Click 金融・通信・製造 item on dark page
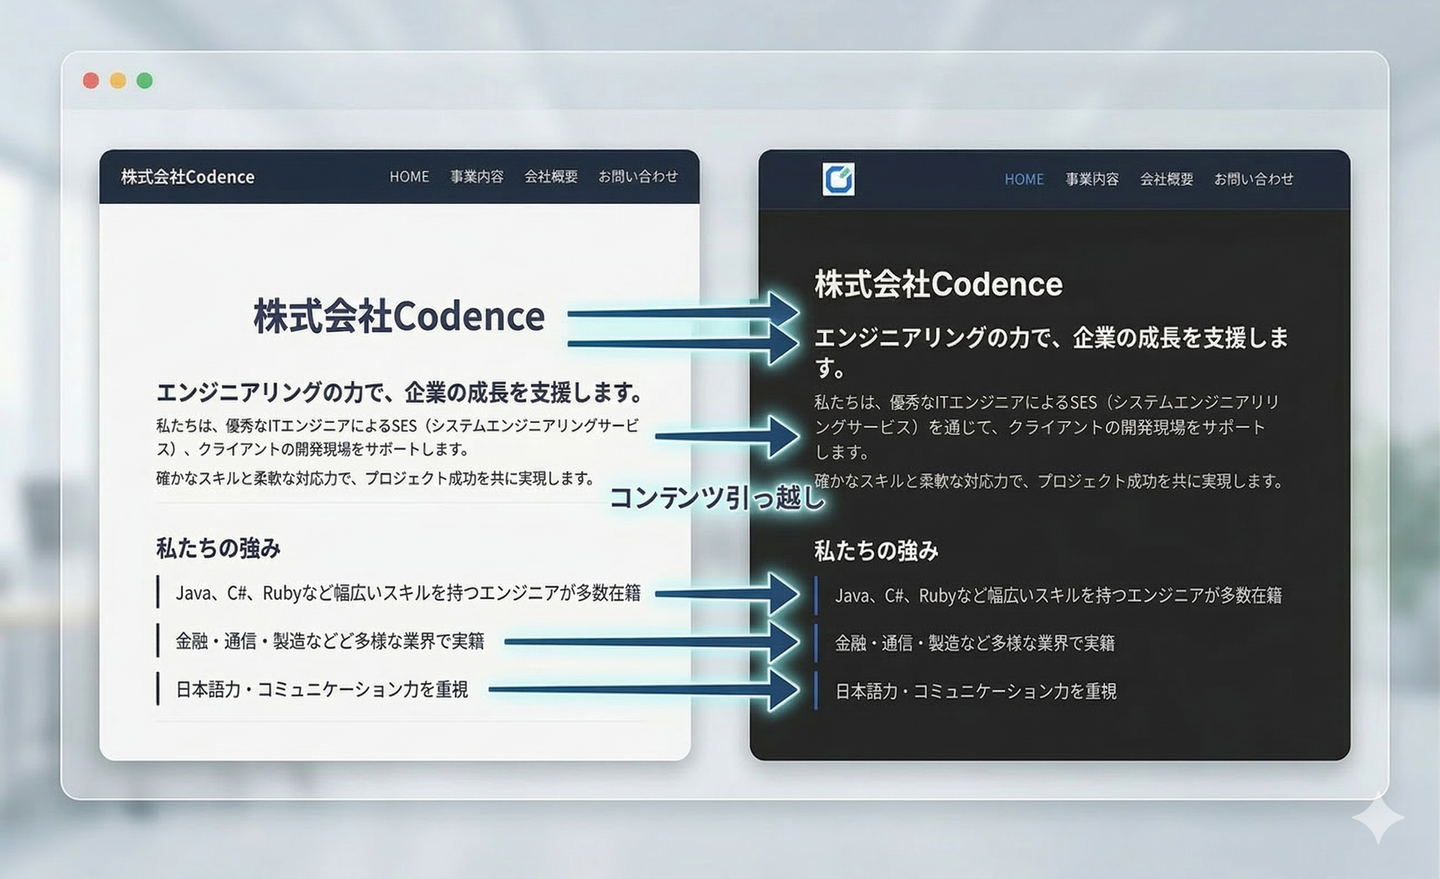Screen dimensions: 1440x879 [x=975, y=643]
